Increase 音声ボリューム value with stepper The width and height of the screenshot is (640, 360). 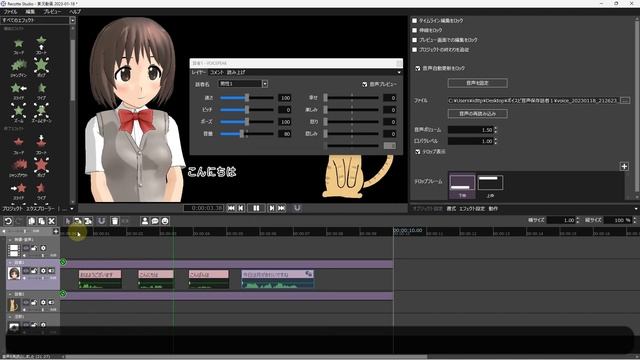click(x=496, y=128)
